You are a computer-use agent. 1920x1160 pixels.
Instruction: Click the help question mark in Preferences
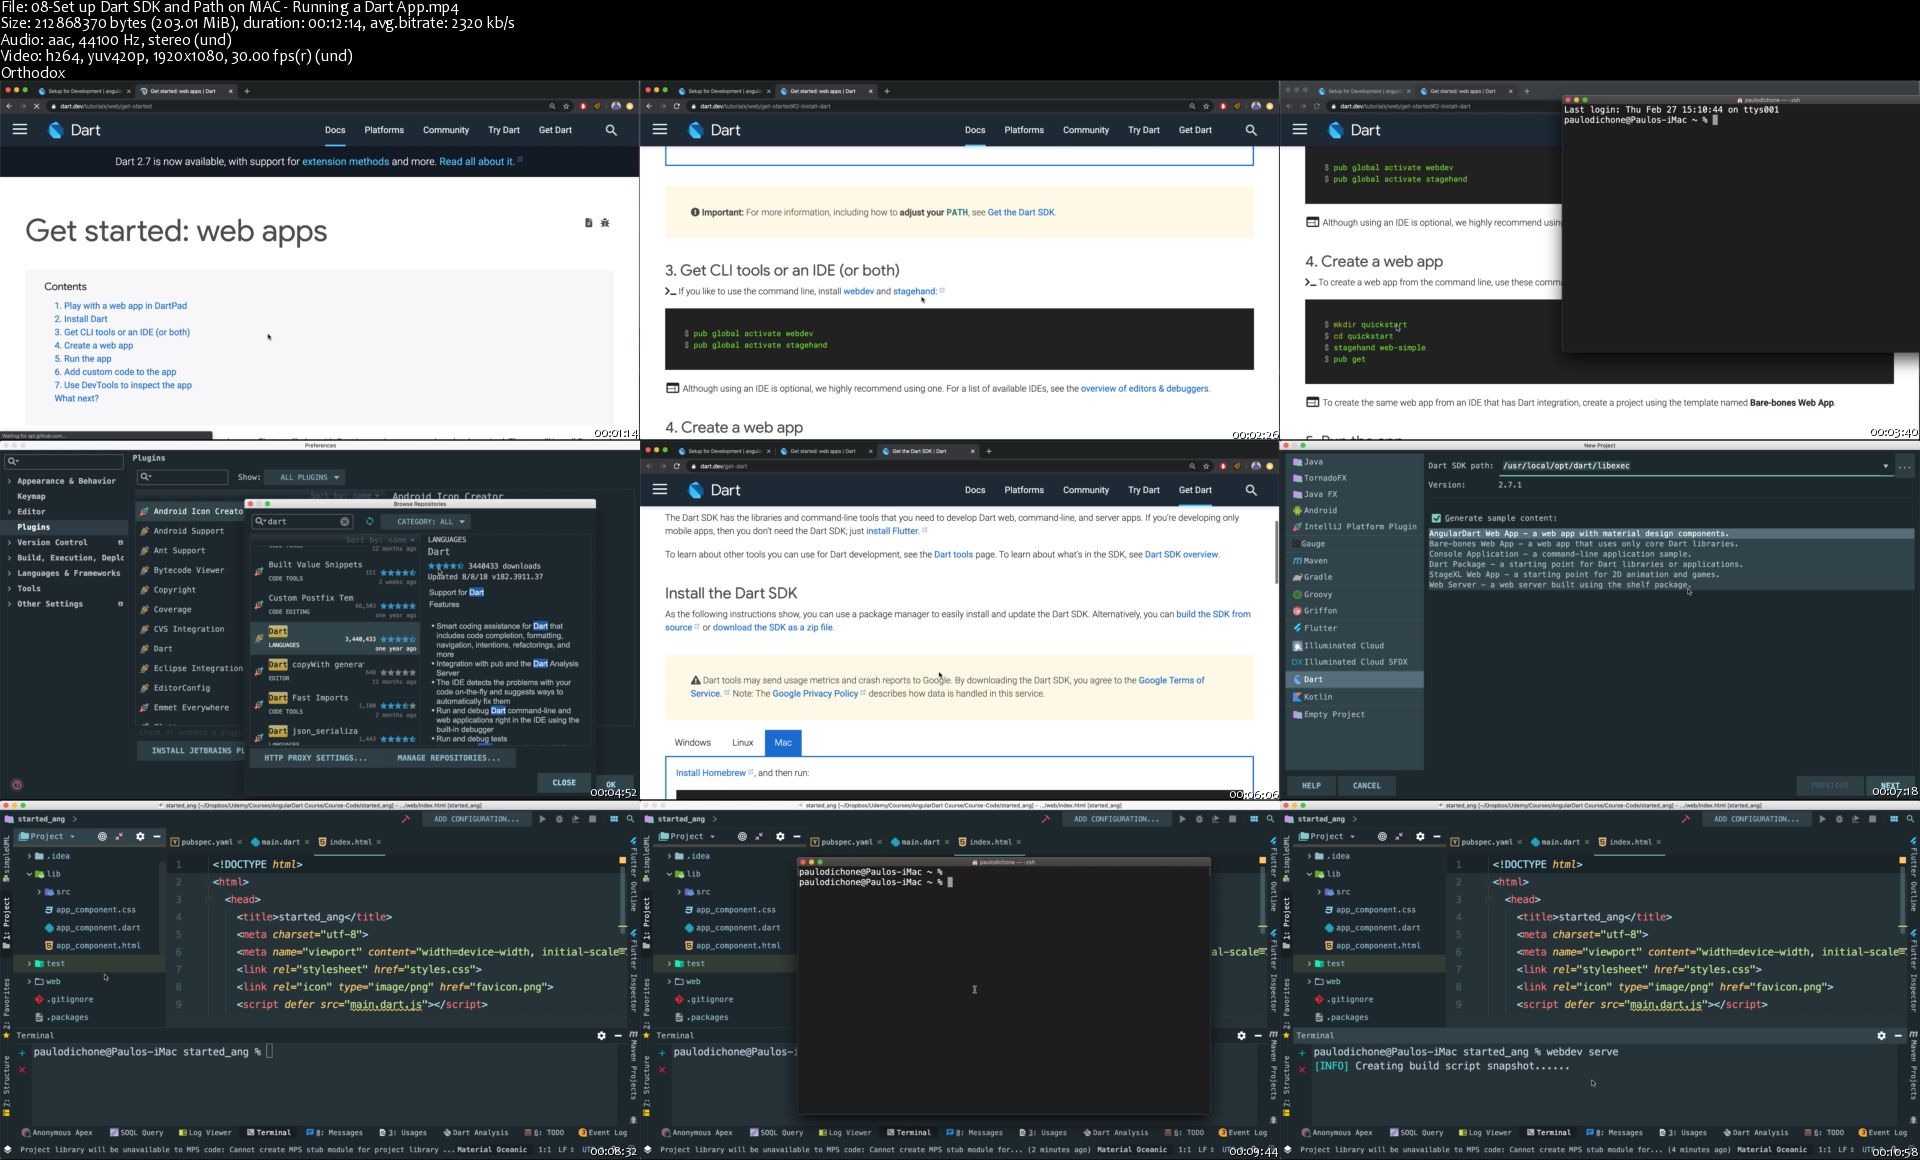(16, 785)
